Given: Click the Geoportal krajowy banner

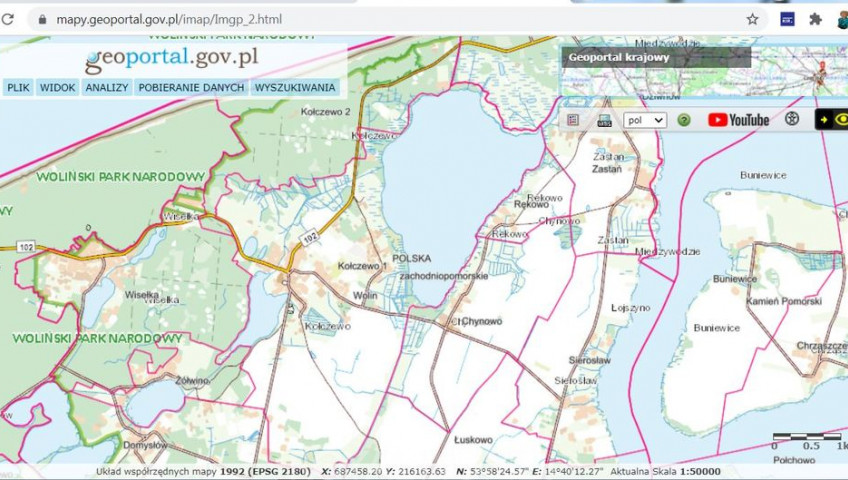Looking at the screenshot, I should [655, 57].
